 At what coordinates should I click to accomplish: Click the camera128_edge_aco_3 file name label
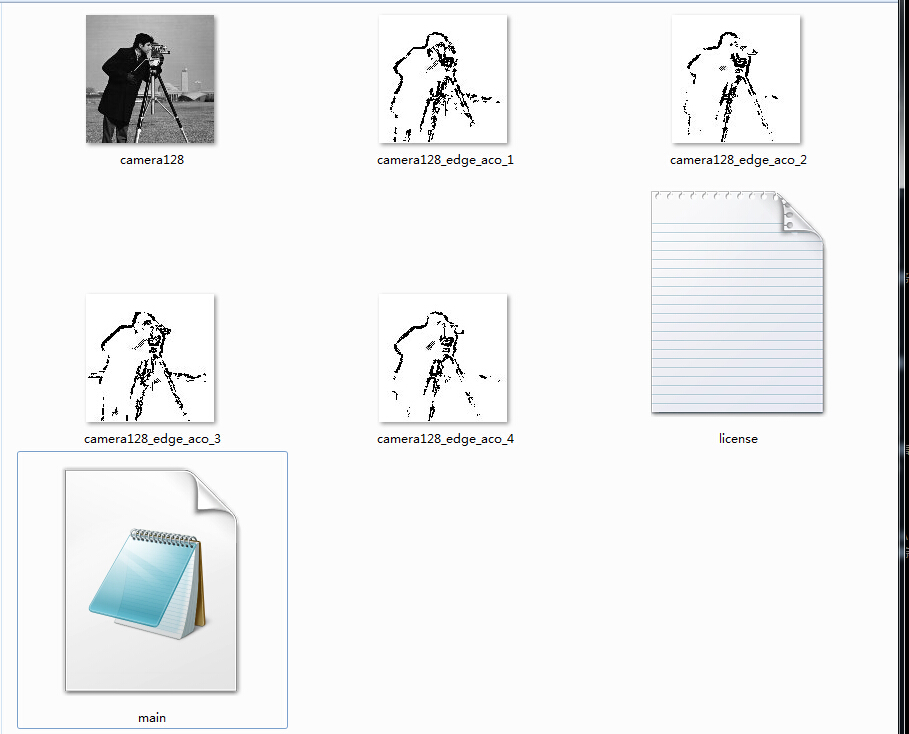pos(152,439)
